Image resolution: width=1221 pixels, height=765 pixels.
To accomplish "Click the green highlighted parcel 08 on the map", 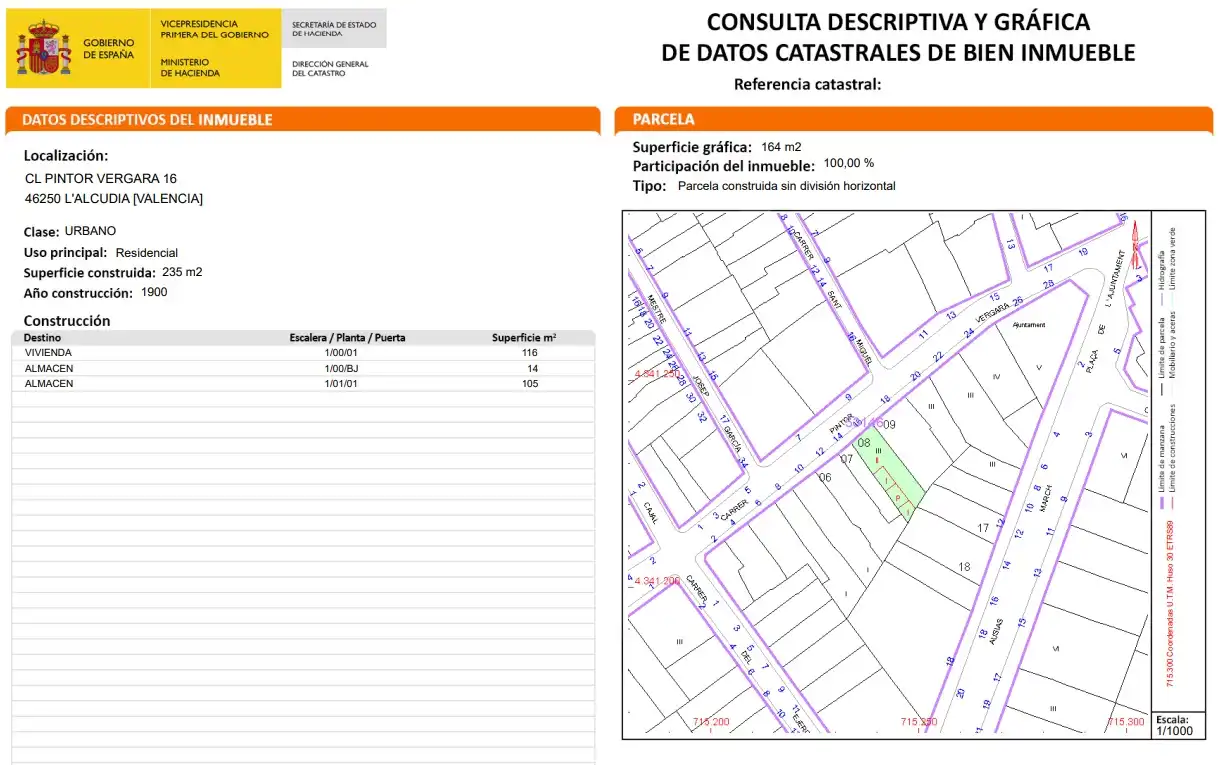I will point(887,475).
